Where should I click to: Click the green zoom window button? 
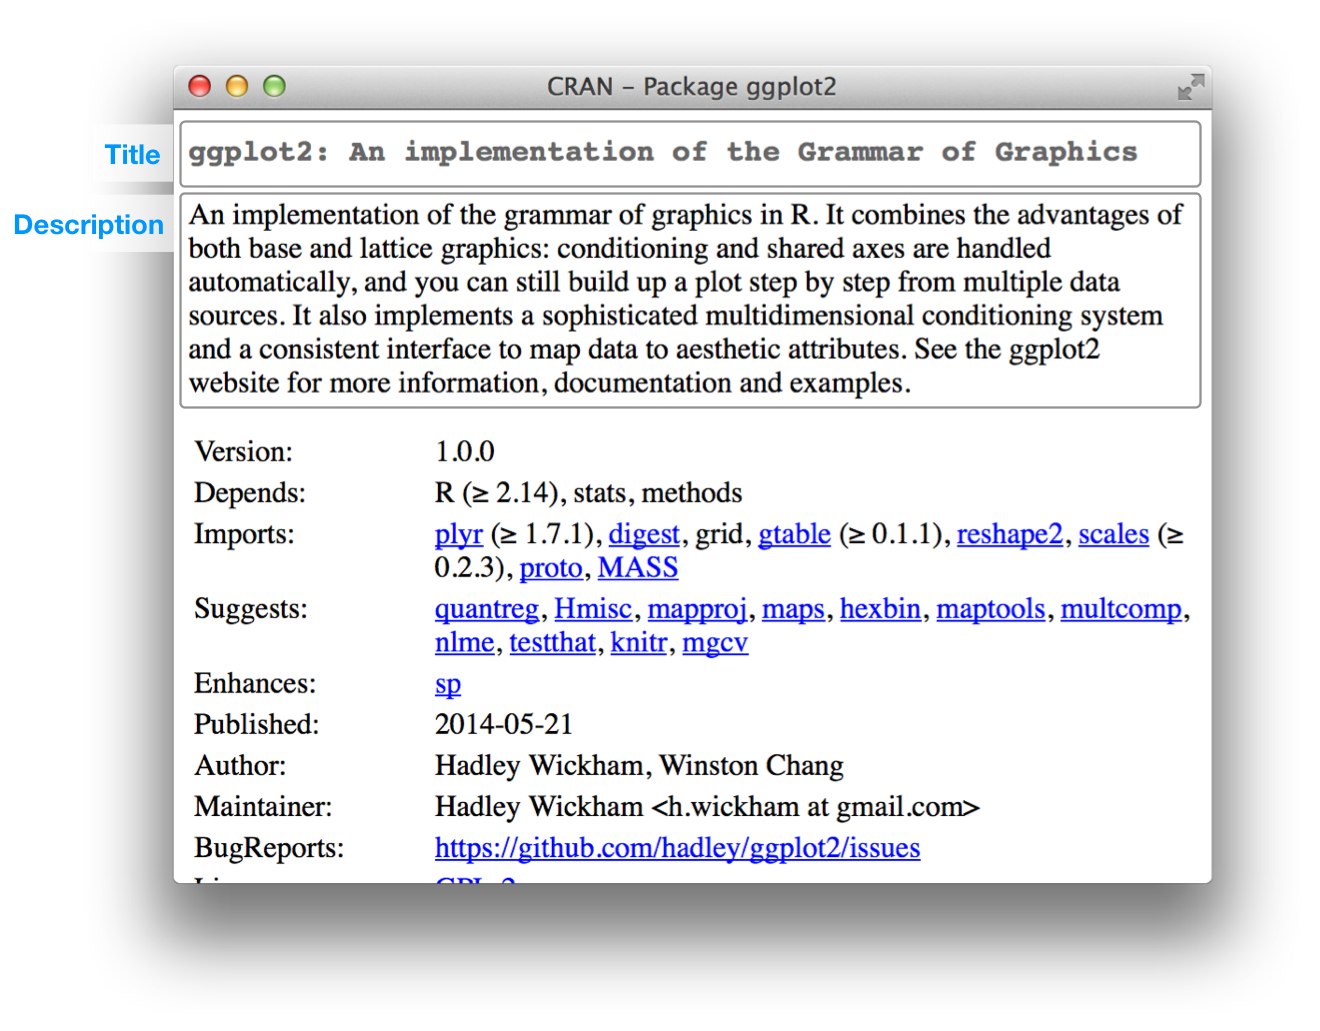point(274,86)
